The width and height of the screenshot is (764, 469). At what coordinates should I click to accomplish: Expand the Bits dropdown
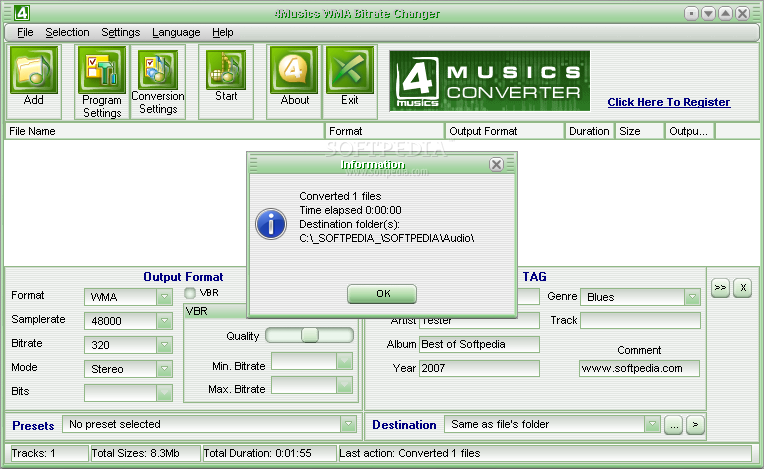[x=164, y=393]
